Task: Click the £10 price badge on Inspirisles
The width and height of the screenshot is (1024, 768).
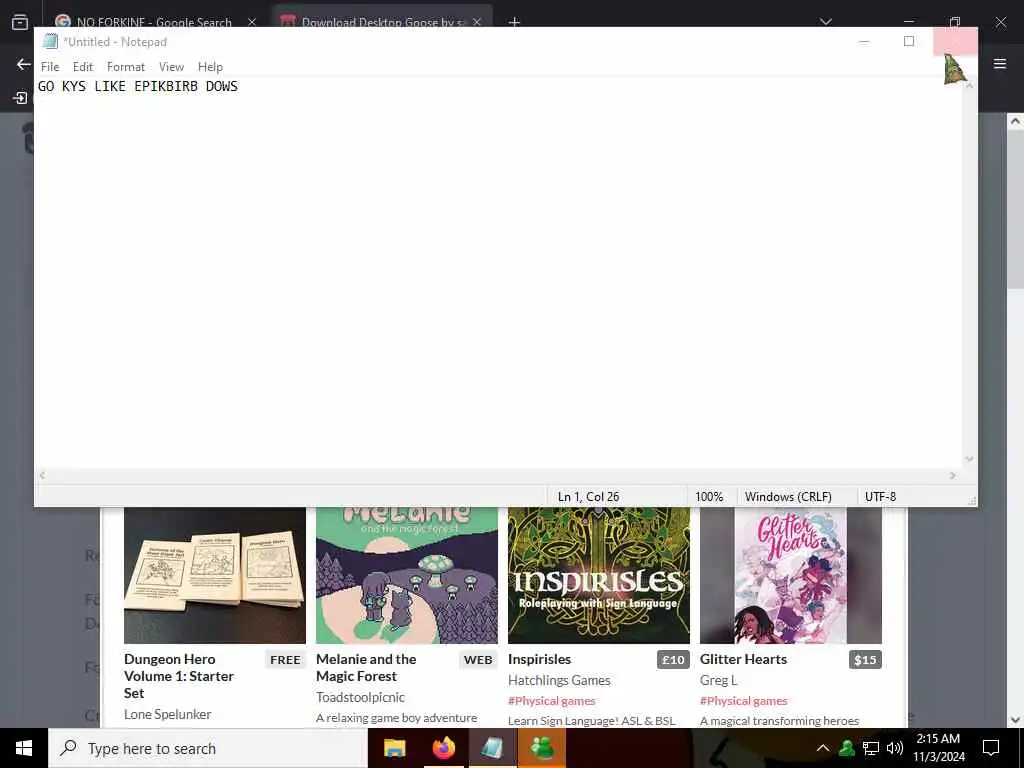Action: pyautogui.click(x=673, y=660)
